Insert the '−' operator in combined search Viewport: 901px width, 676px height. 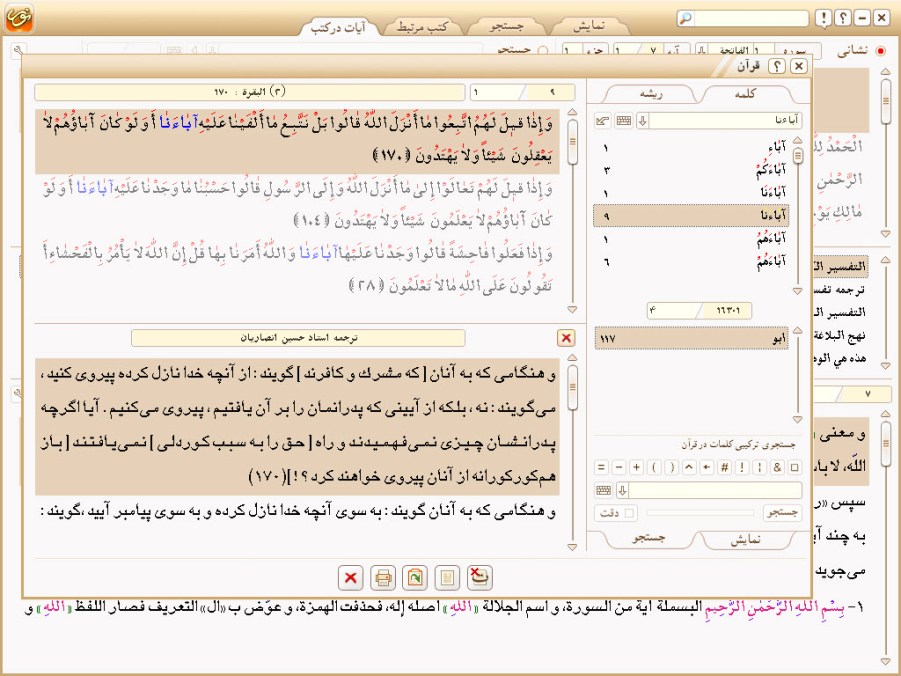click(x=619, y=467)
